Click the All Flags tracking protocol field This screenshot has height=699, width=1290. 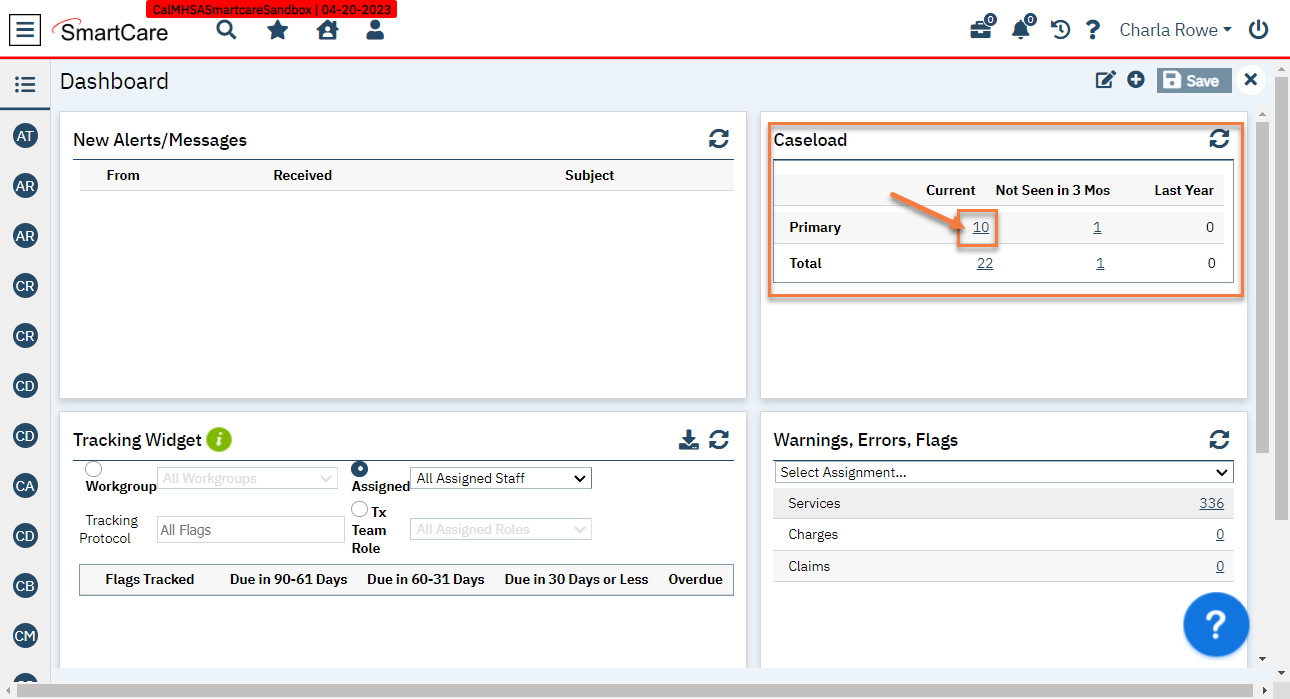(250, 529)
